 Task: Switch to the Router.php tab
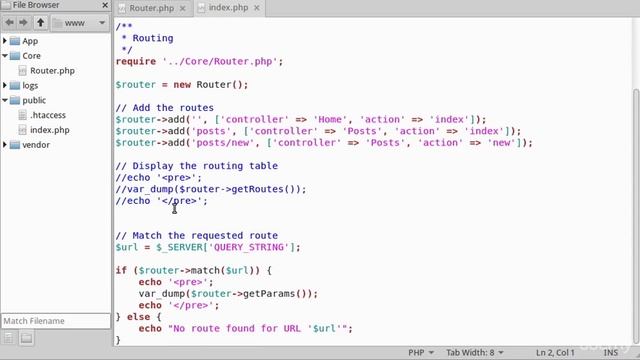point(151,8)
